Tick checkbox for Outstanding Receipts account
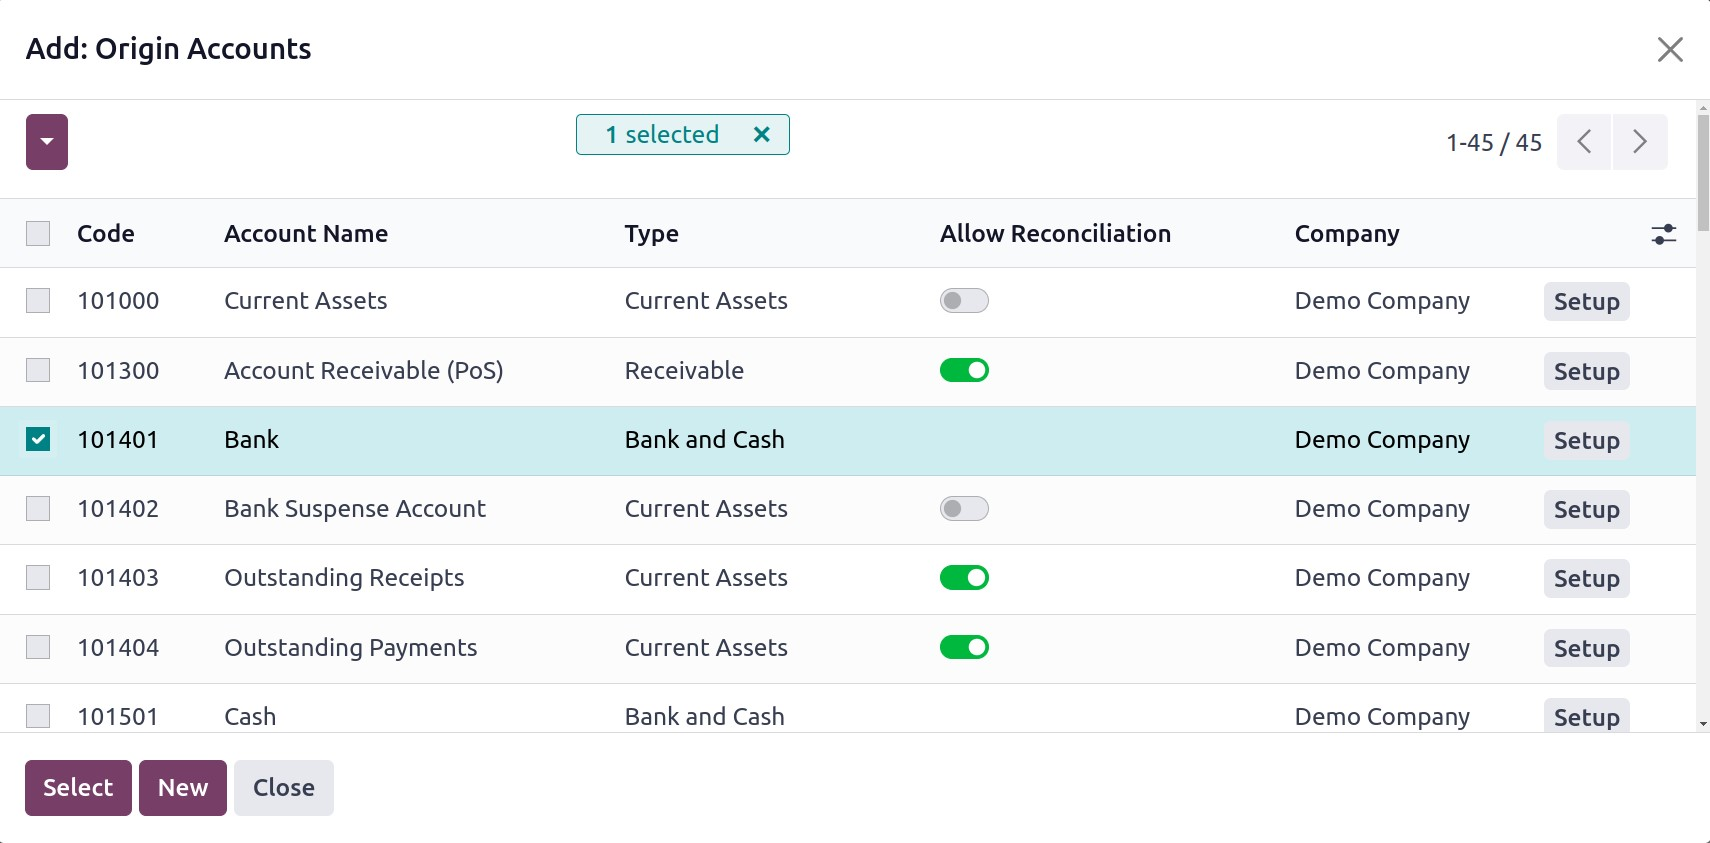The image size is (1710, 843). point(38,578)
